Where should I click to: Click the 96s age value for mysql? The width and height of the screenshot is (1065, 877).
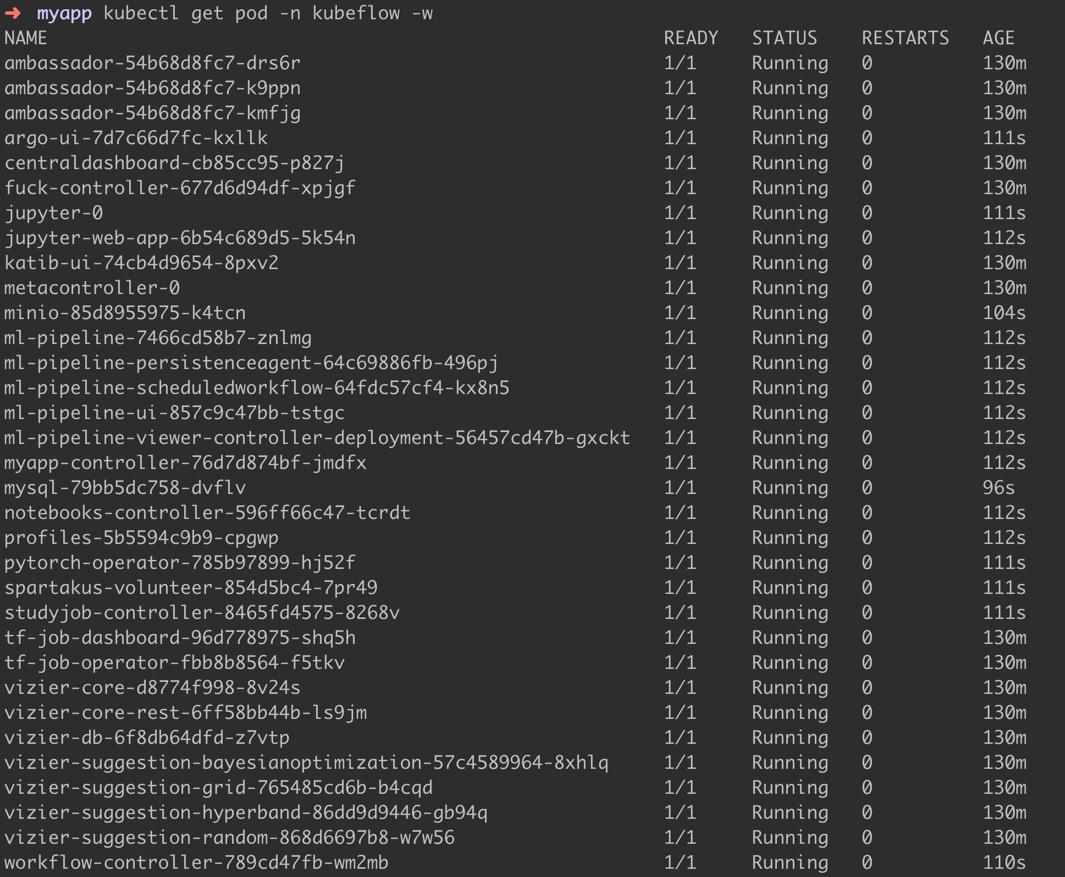(999, 488)
